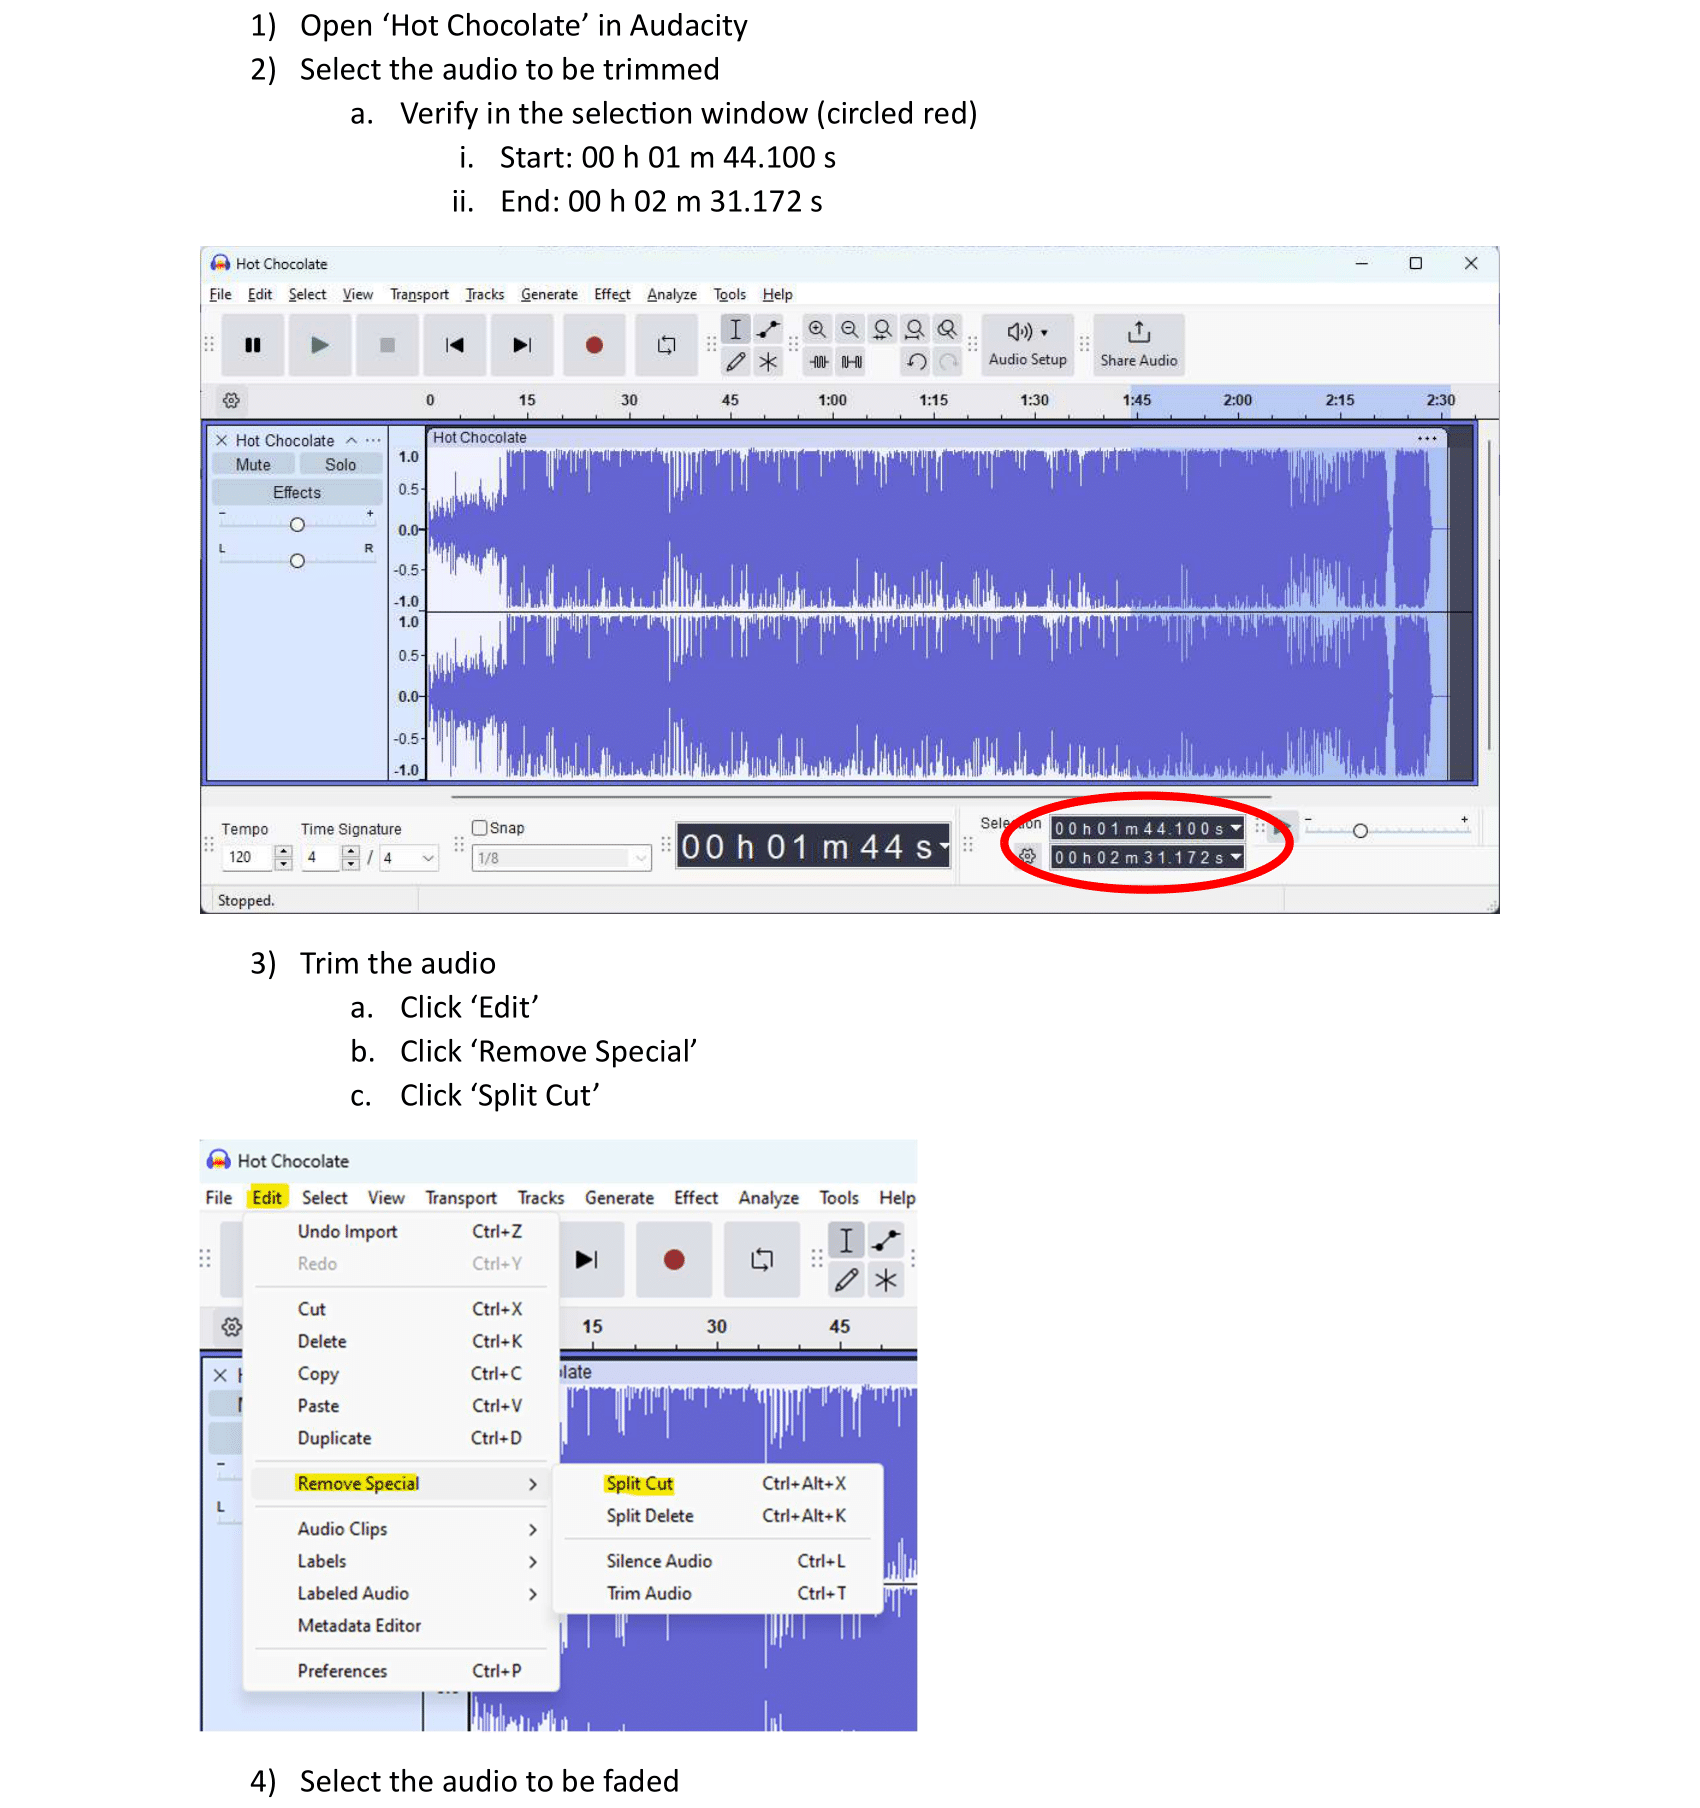Screen dimensions: 1700x1808
Task: Click the 1:00 mark on the timeline ruler
Action: coord(832,400)
